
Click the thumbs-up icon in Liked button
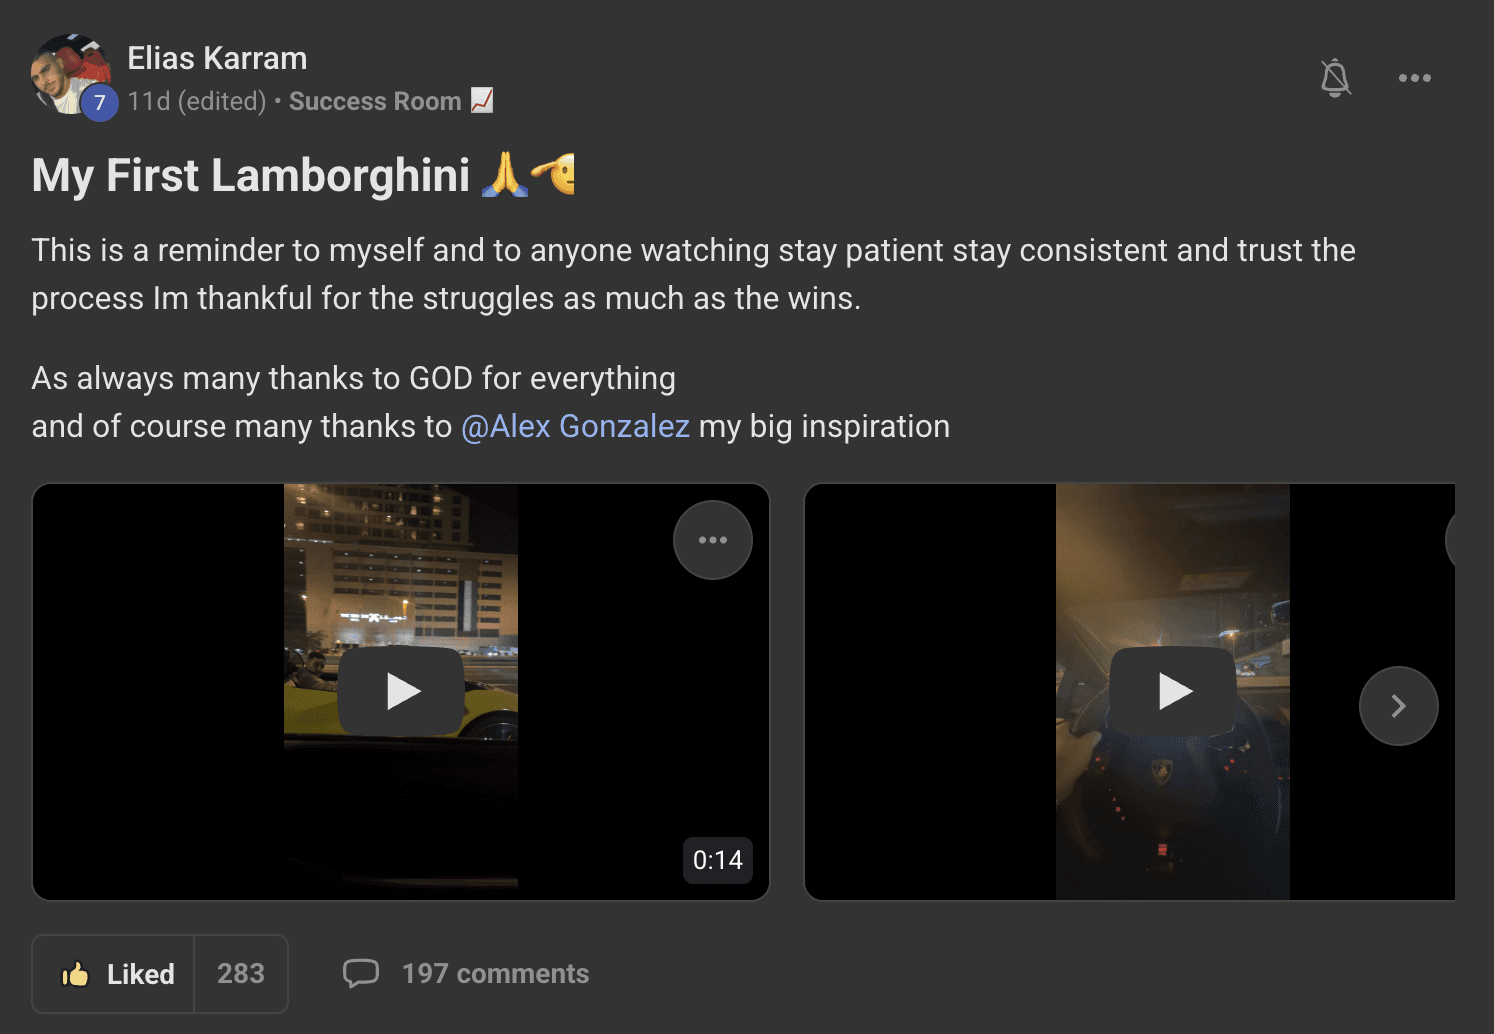tap(75, 974)
